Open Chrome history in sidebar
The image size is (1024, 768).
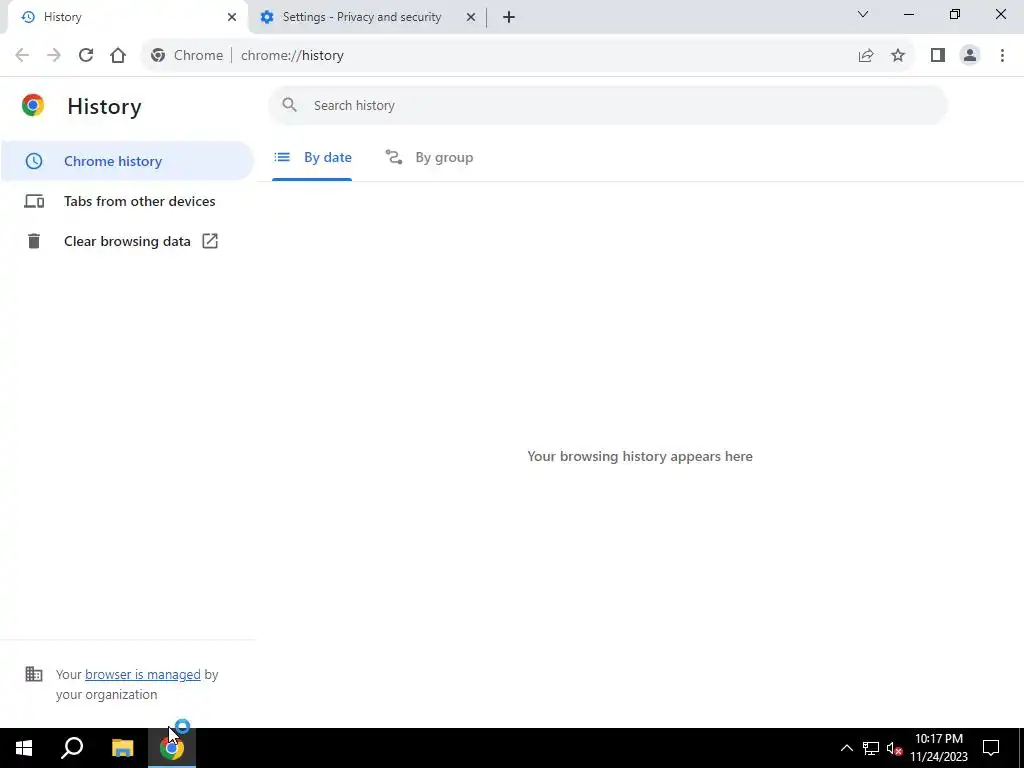point(127,161)
